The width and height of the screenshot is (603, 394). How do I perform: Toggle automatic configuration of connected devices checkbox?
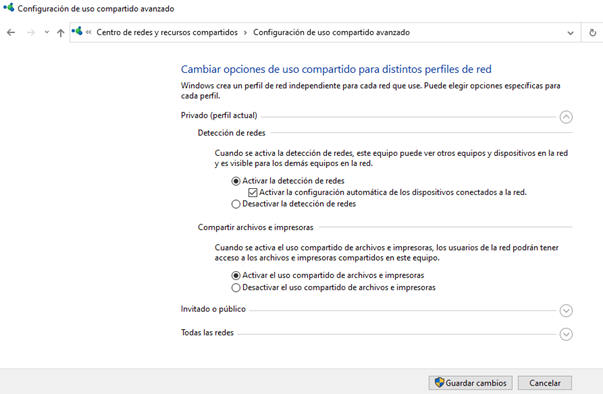pos(253,192)
